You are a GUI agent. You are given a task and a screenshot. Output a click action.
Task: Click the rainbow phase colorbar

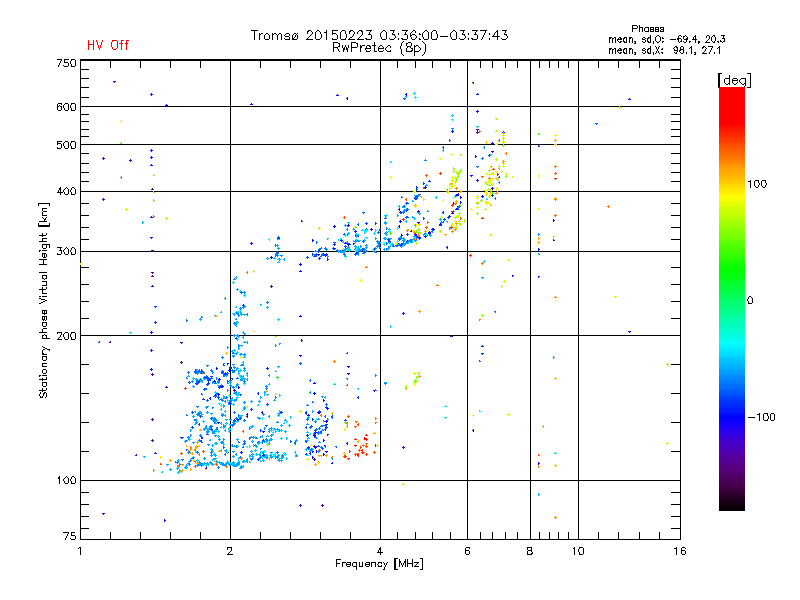click(732, 298)
